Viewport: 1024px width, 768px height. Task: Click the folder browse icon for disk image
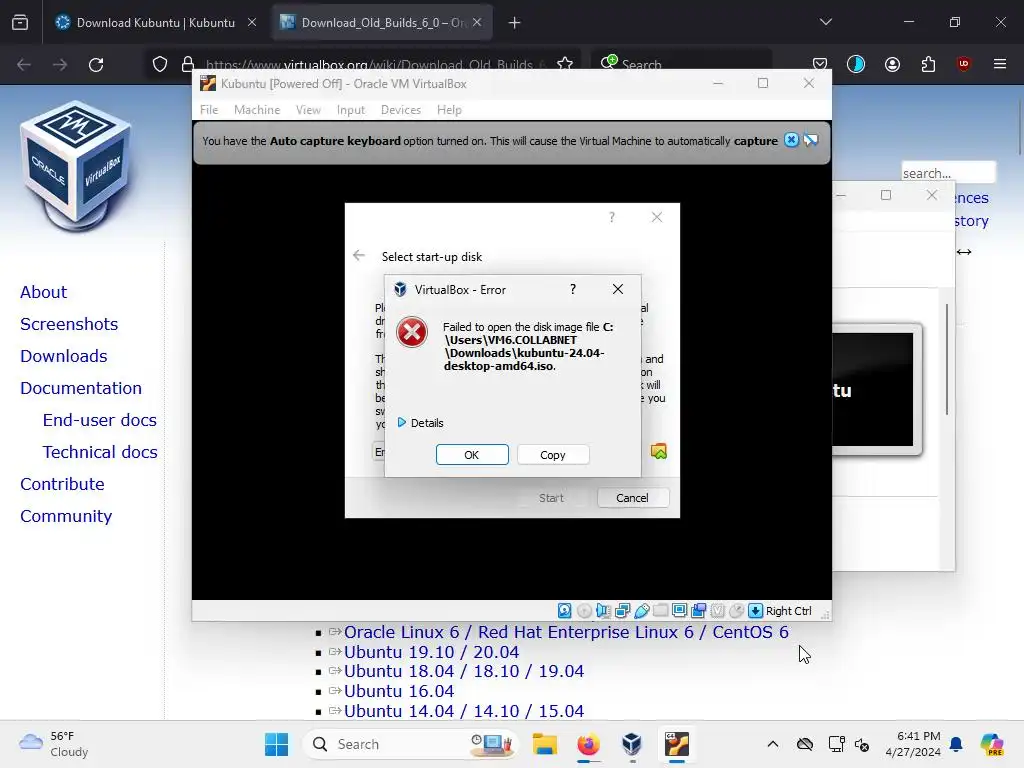click(658, 451)
